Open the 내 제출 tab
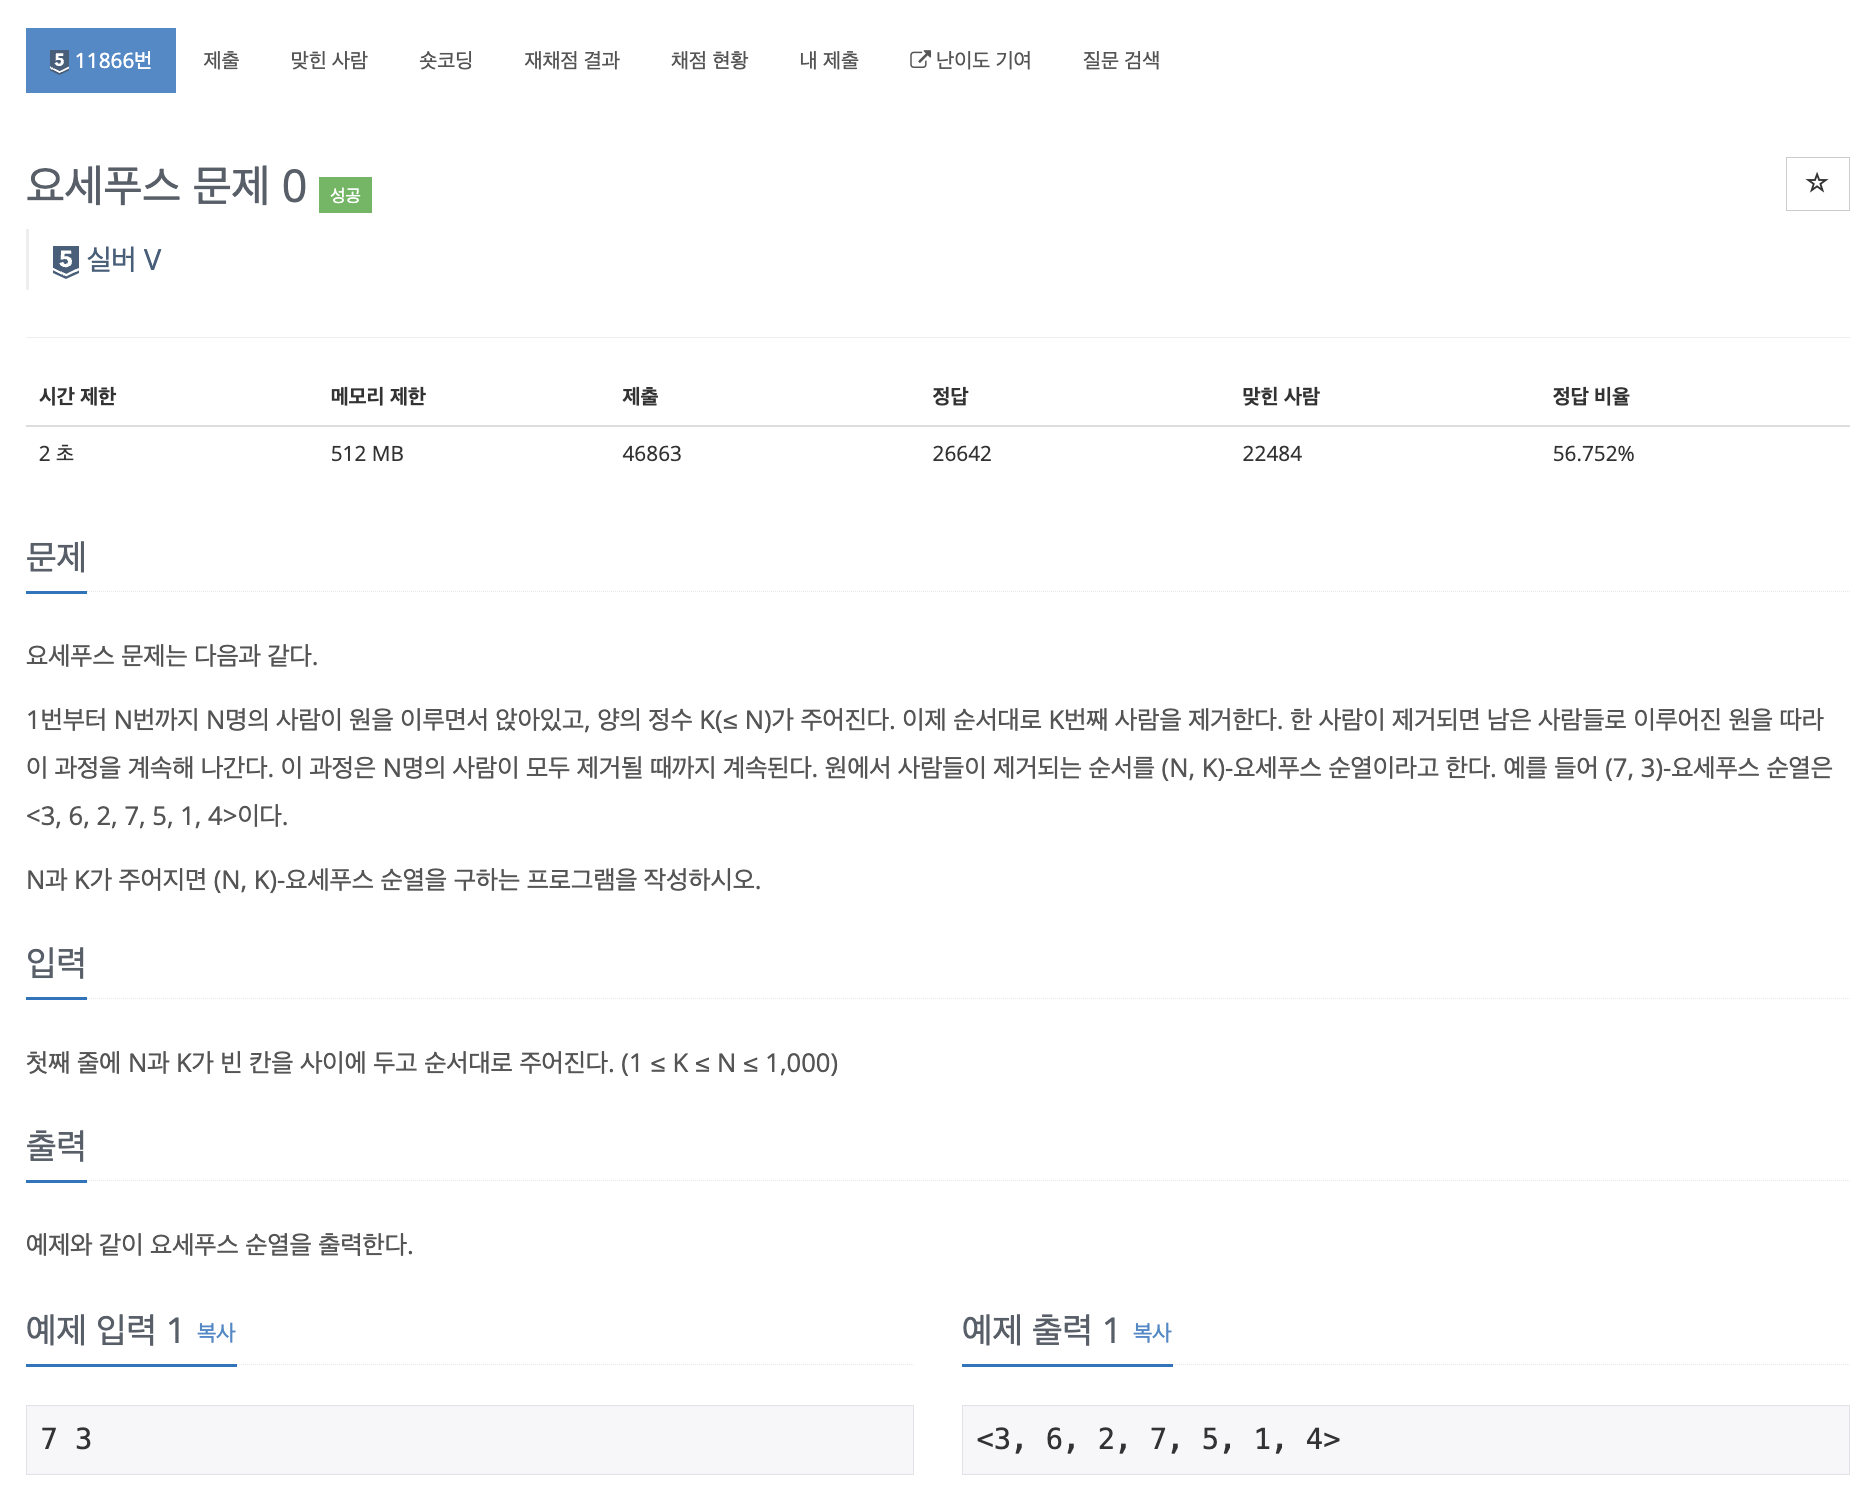The width and height of the screenshot is (1874, 1512). [829, 60]
